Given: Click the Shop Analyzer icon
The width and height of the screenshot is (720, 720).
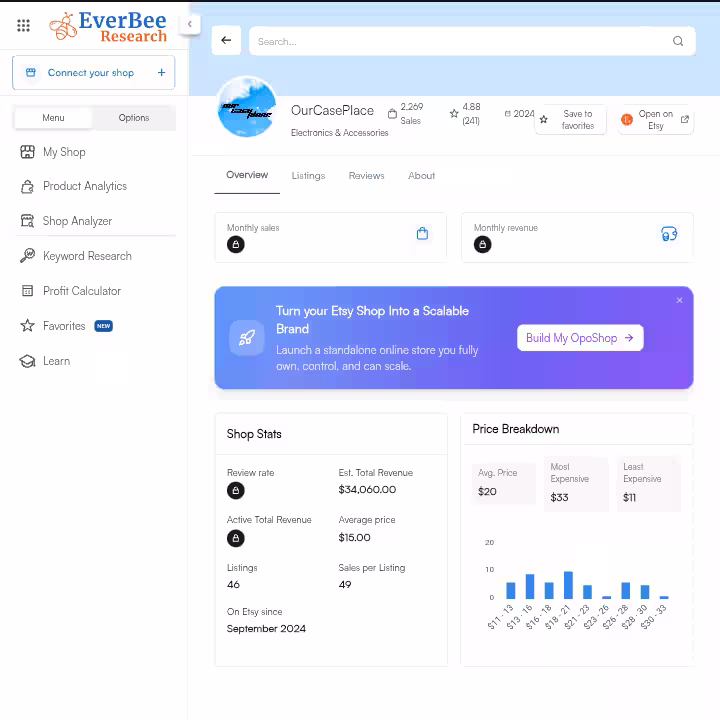Looking at the screenshot, I should 28,221.
